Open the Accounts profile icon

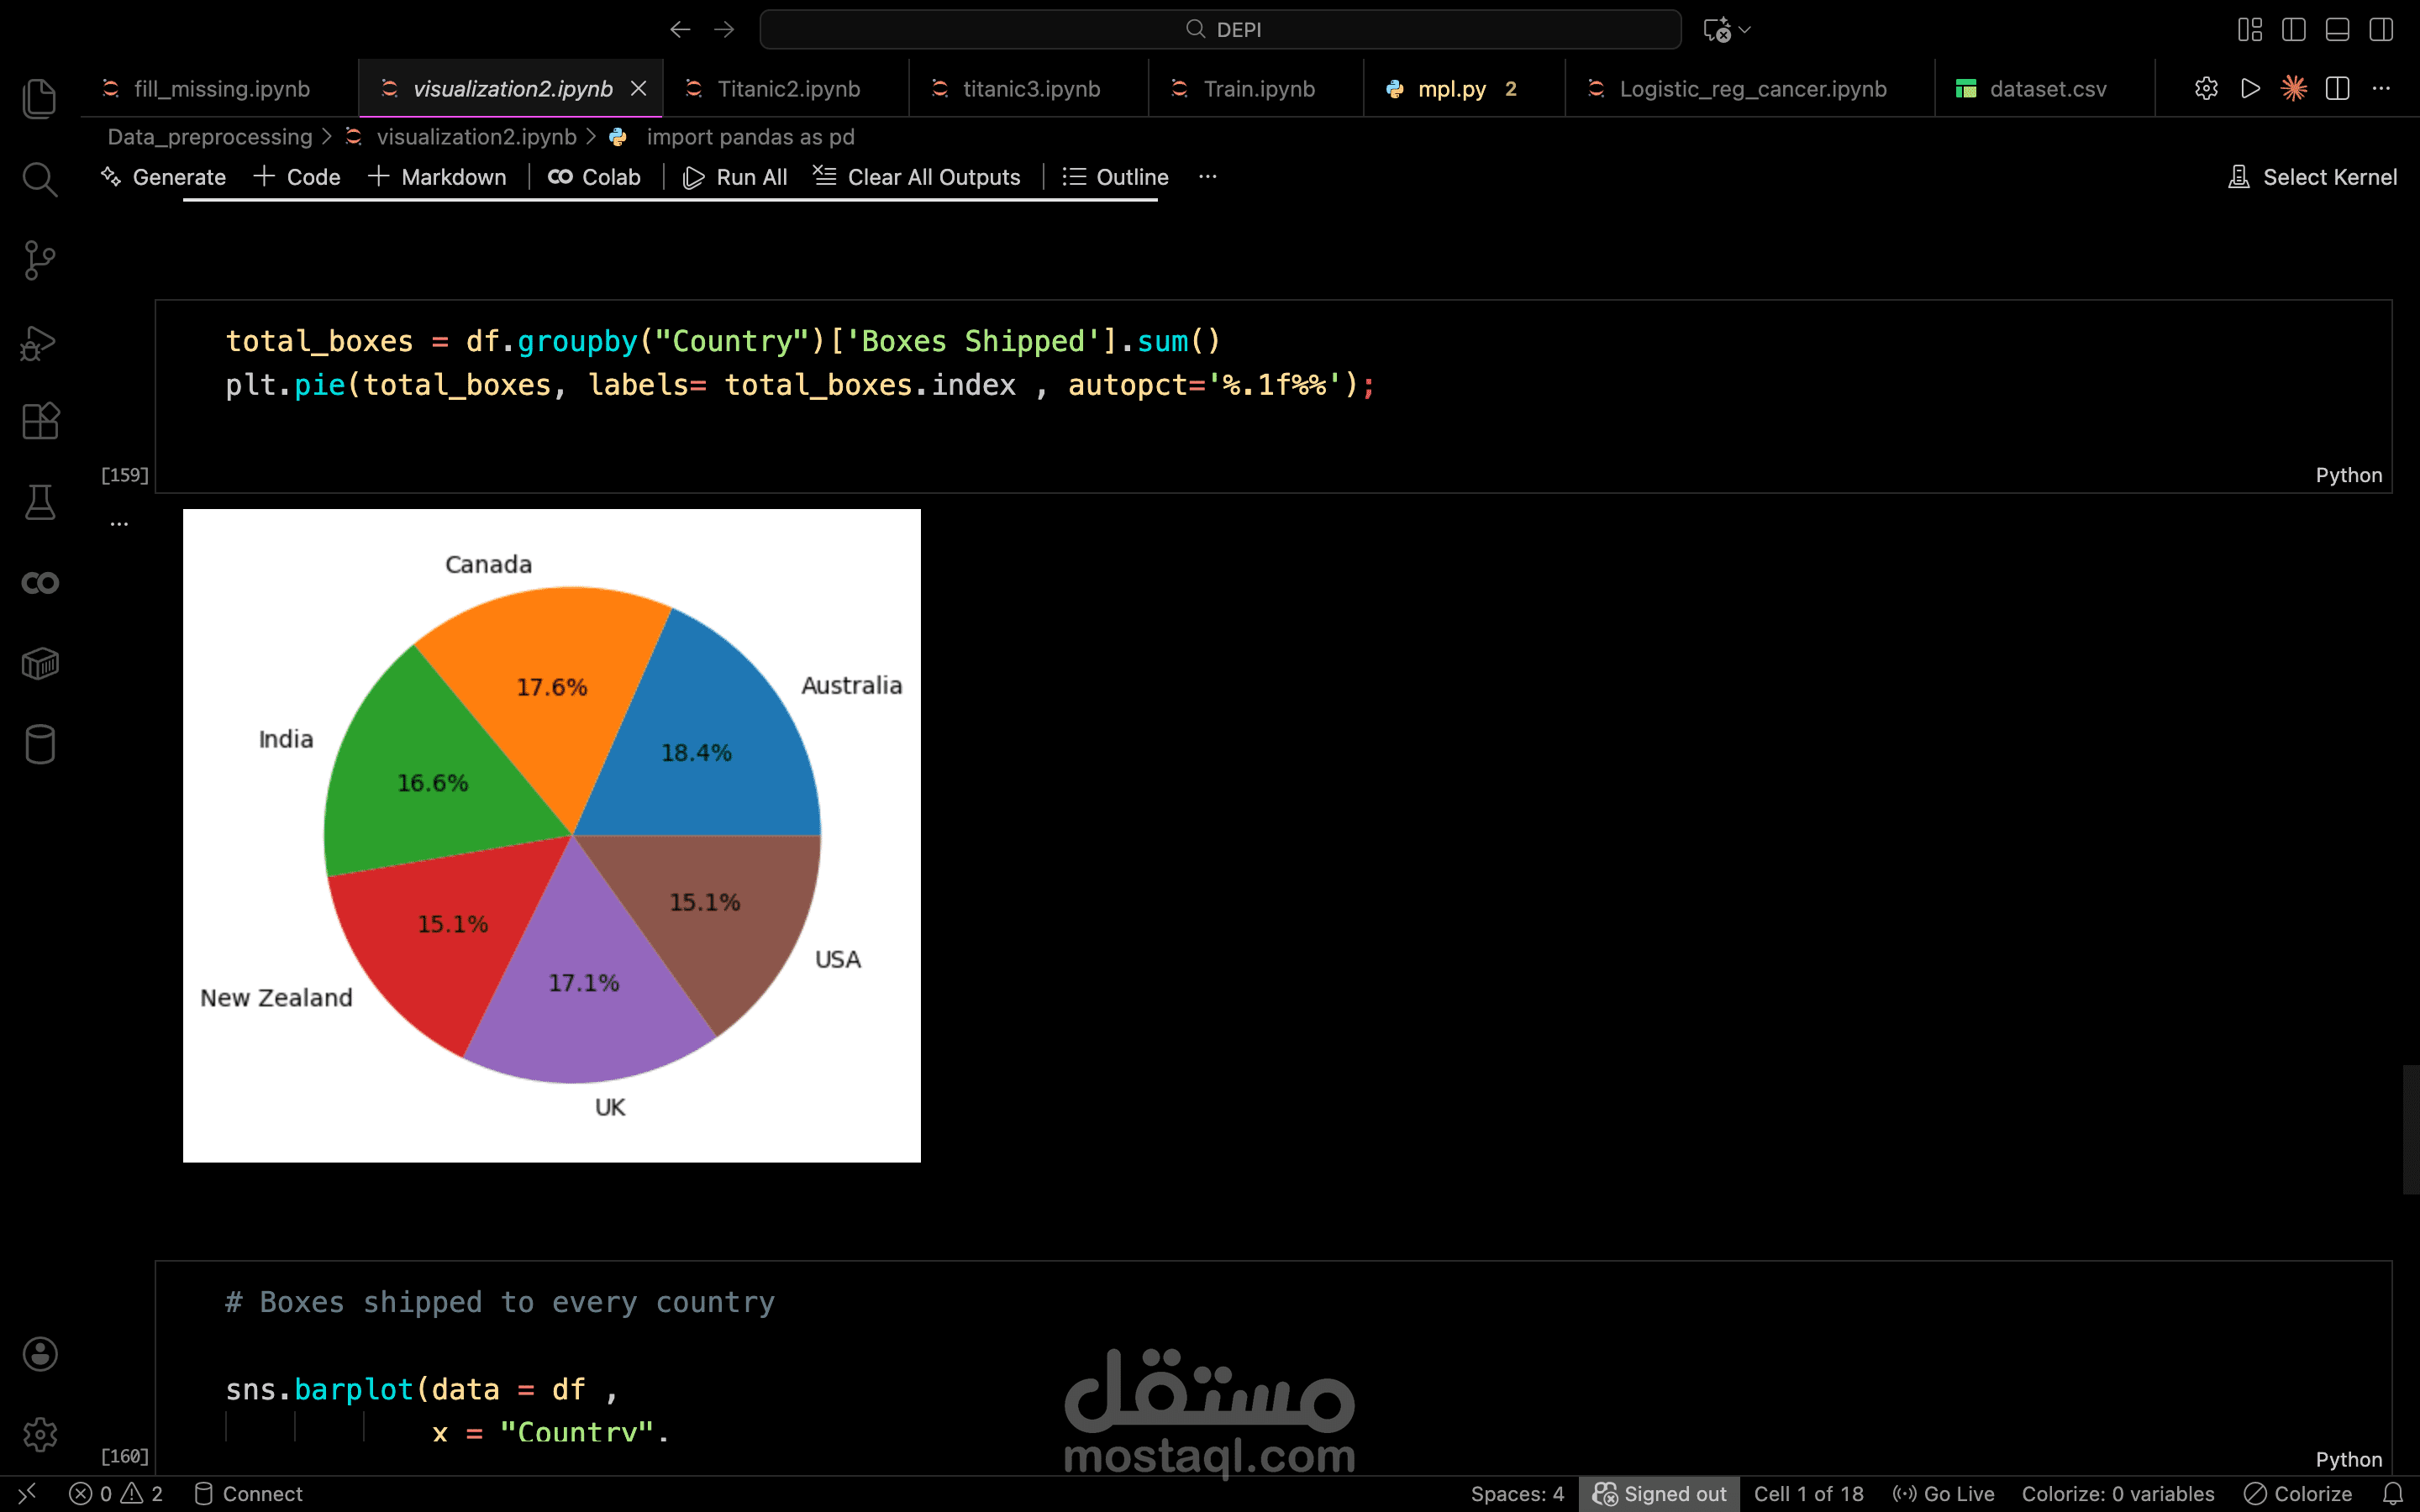click(40, 1354)
